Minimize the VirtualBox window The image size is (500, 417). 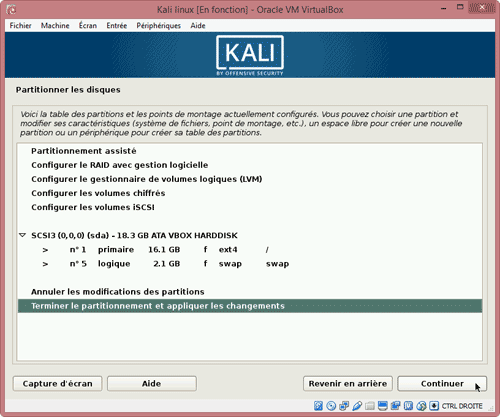443,8
